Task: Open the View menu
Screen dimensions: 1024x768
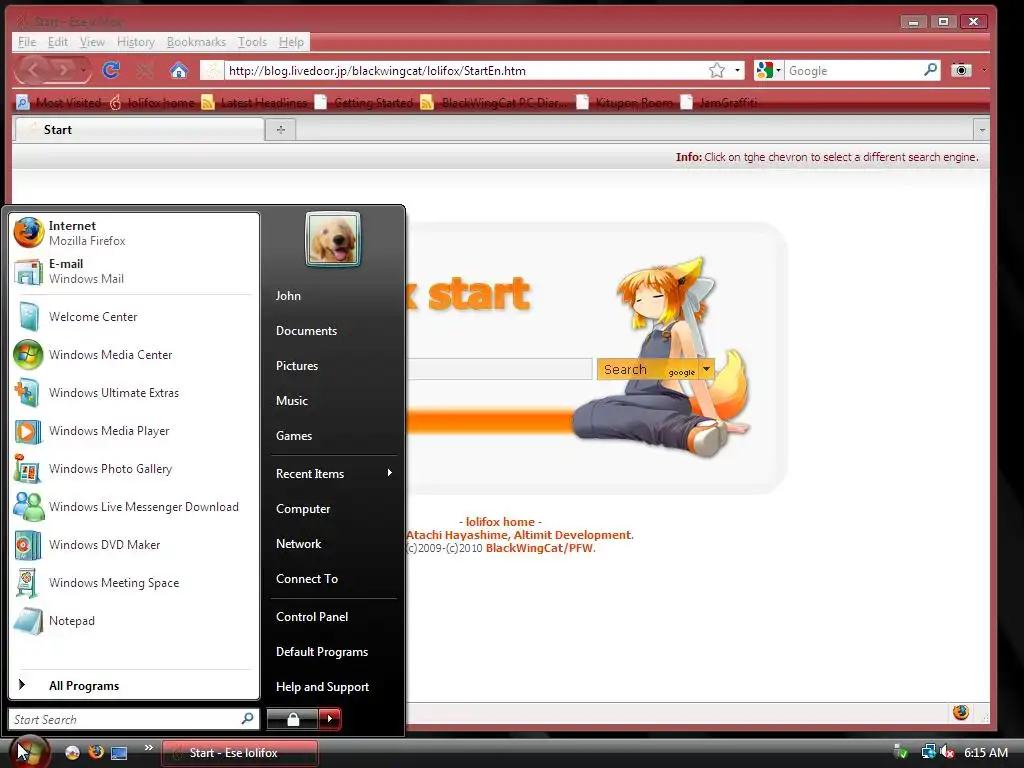Action: [92, 42]
